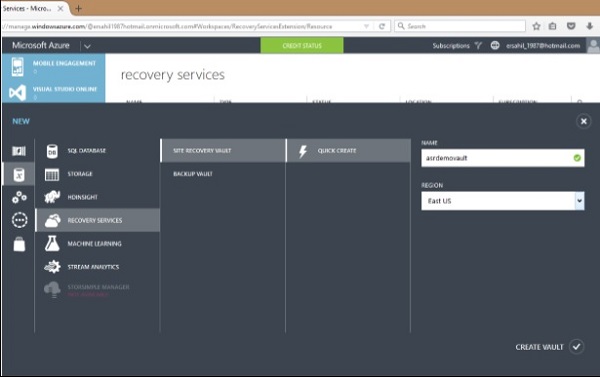The width and height of the screenshot is (600, 378).
Task: Click the Stream Analytics gear icon
Action: 52,266
